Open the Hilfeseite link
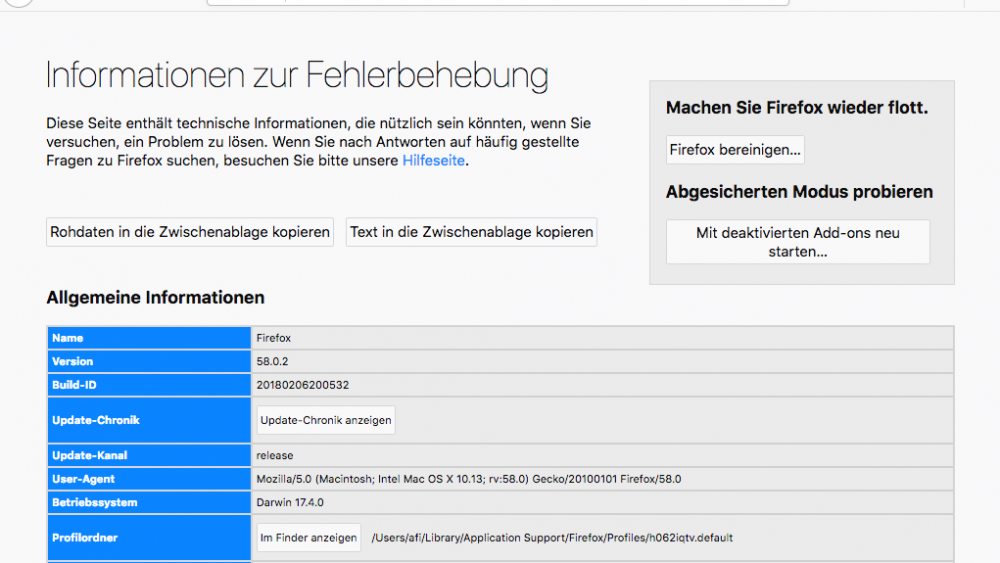Viewport: 1000px width, 563px height. tap(433, 161)
